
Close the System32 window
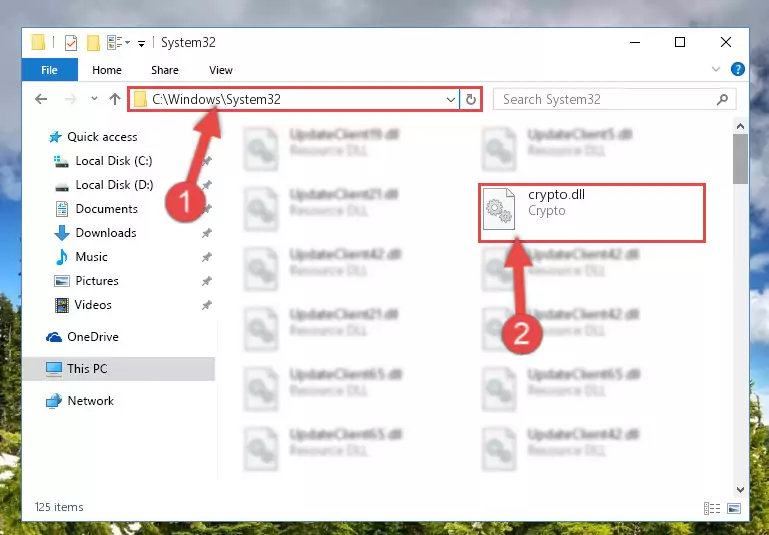pyautogui.click(x=726, y=43)
